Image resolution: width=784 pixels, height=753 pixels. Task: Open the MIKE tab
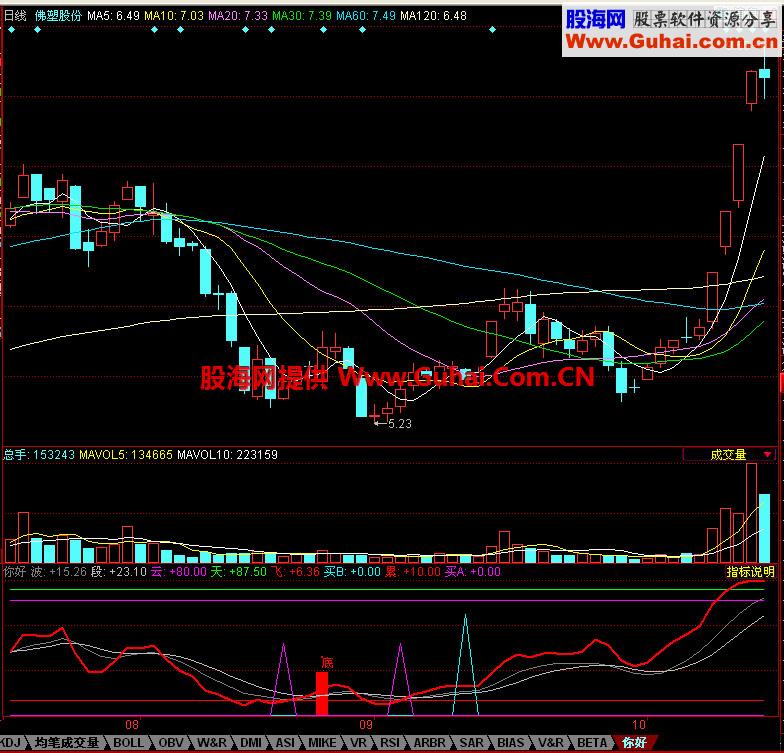322,742
